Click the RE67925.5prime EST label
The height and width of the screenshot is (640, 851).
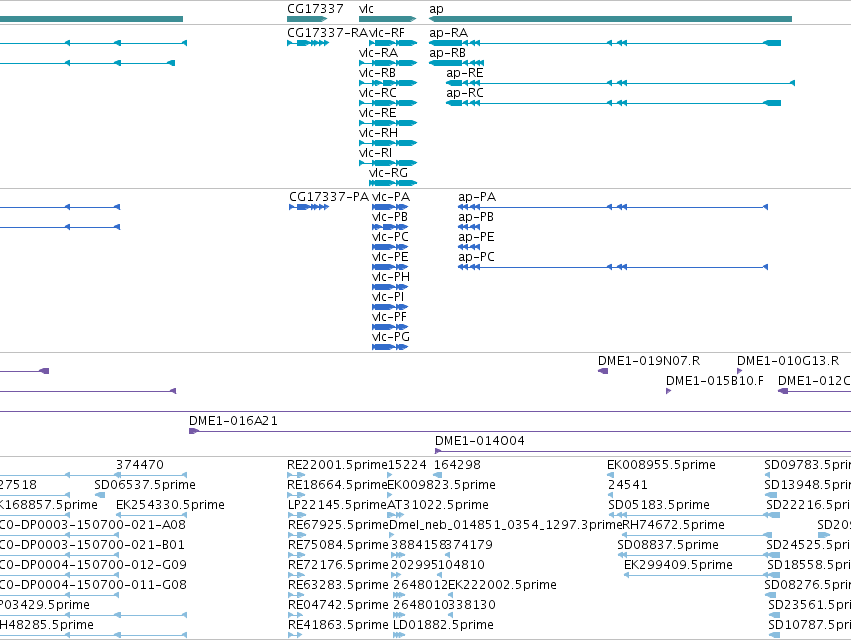click(338, 525)
